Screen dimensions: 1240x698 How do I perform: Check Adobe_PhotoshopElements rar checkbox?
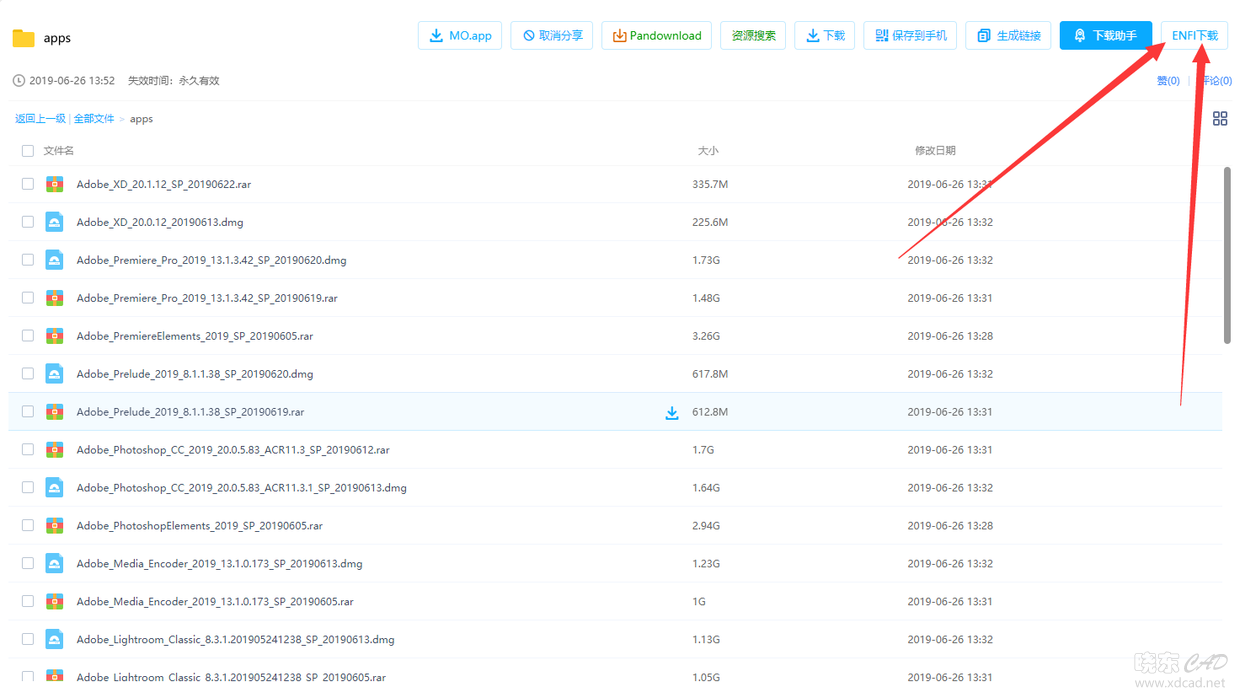(x=28, y=526)
